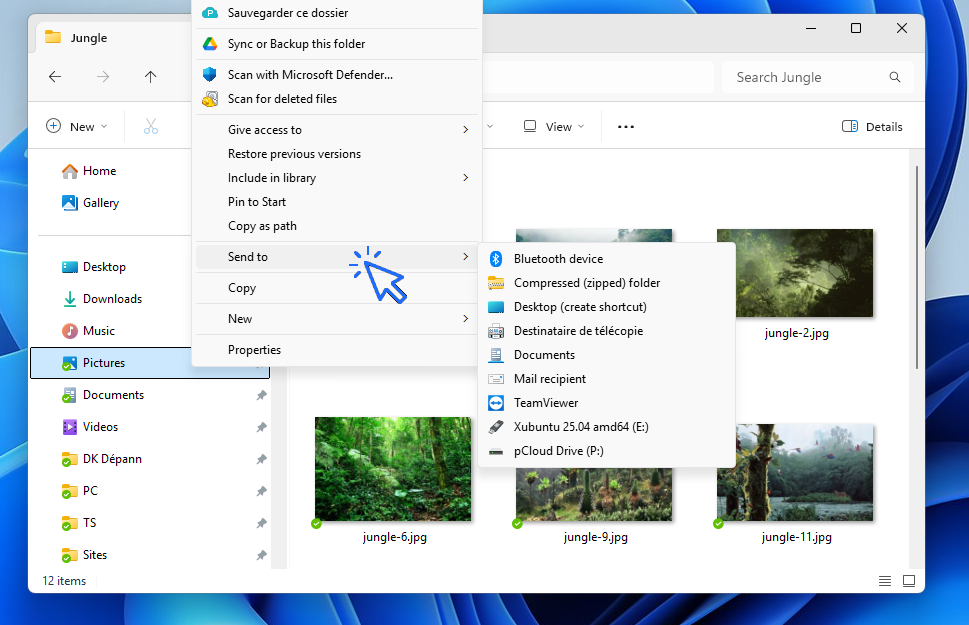Click the Cut scissors icon
The width and height of the screenshot is (969, 625).
[x=151, y=126]
